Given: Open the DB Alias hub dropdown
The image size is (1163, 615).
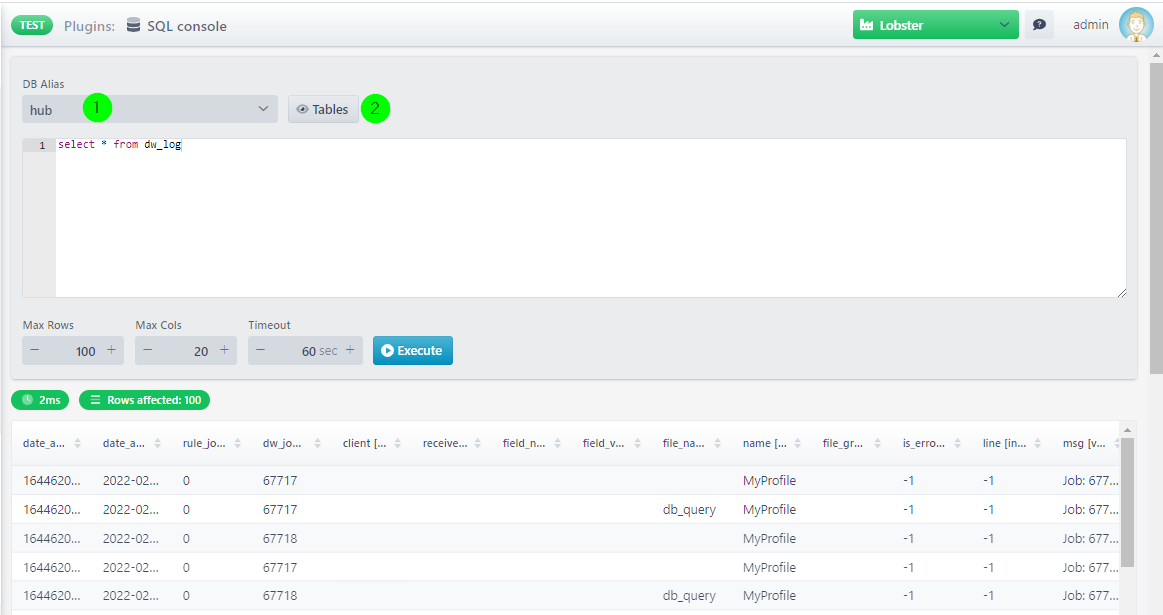Looking at the screenshot, I should coord(150,109).
